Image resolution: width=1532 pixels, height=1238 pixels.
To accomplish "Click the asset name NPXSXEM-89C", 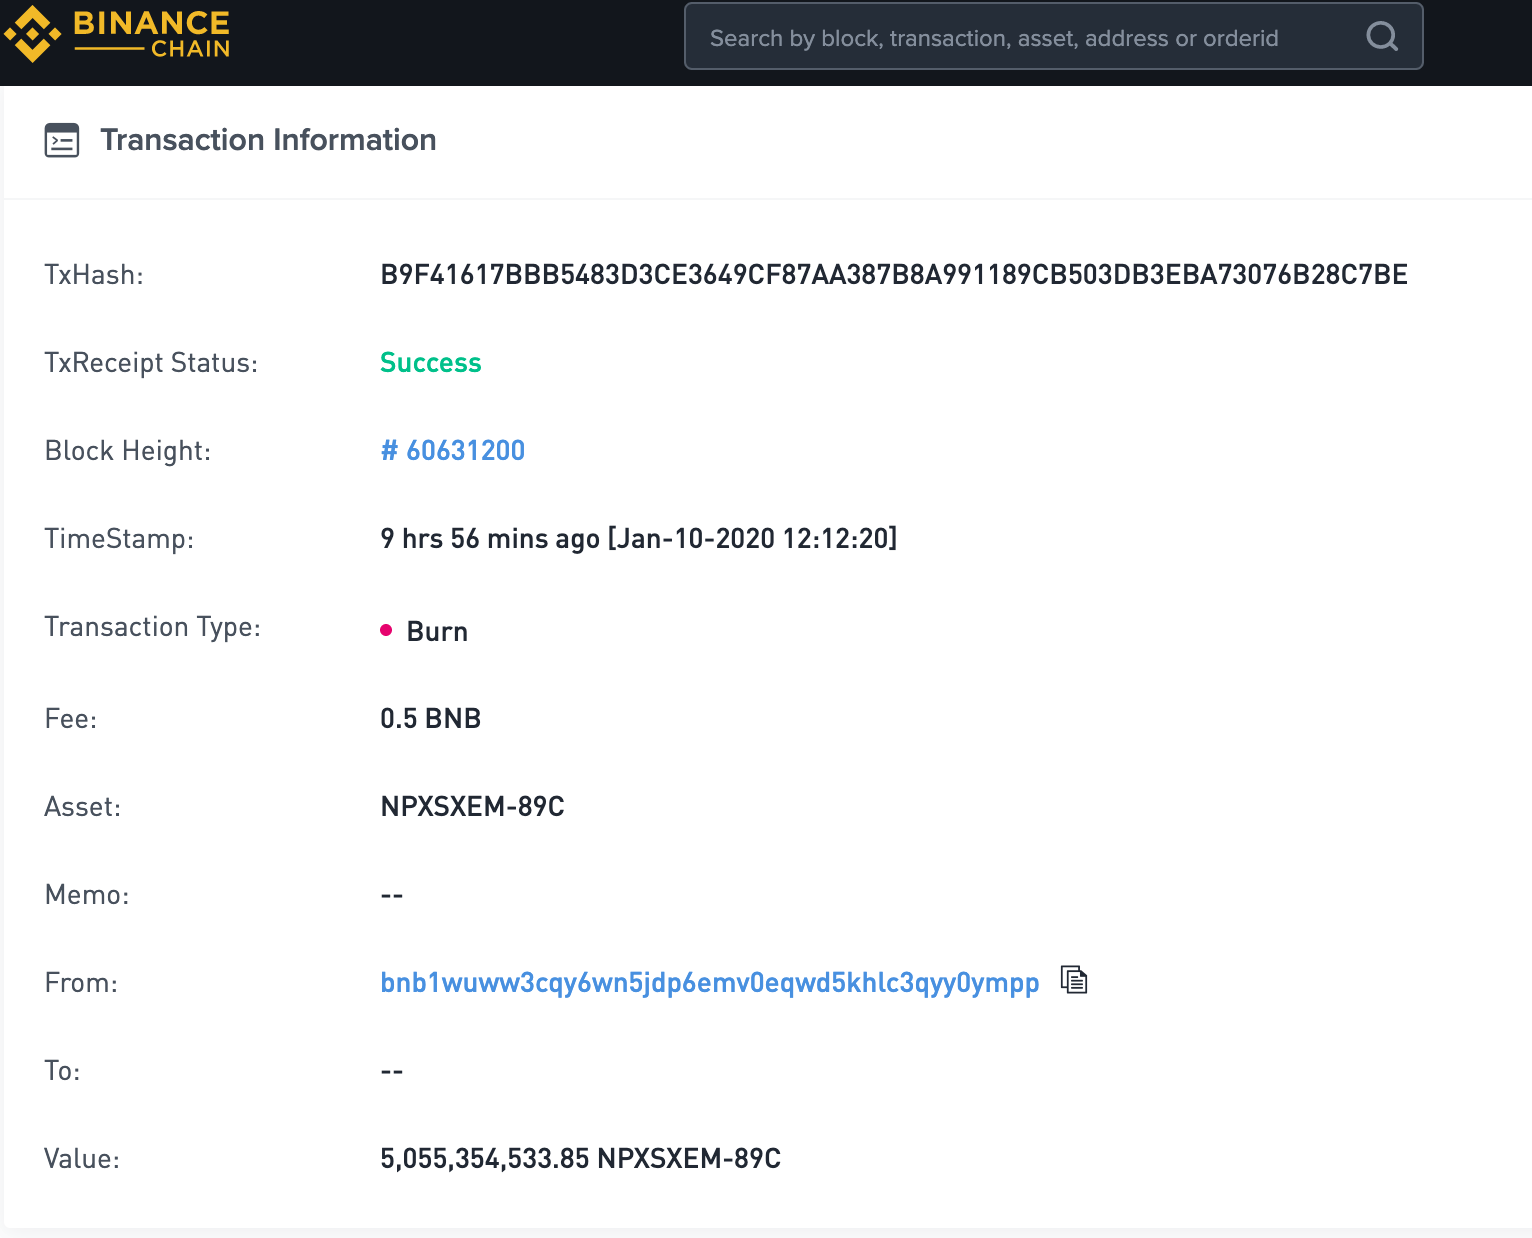I will 472,807.
